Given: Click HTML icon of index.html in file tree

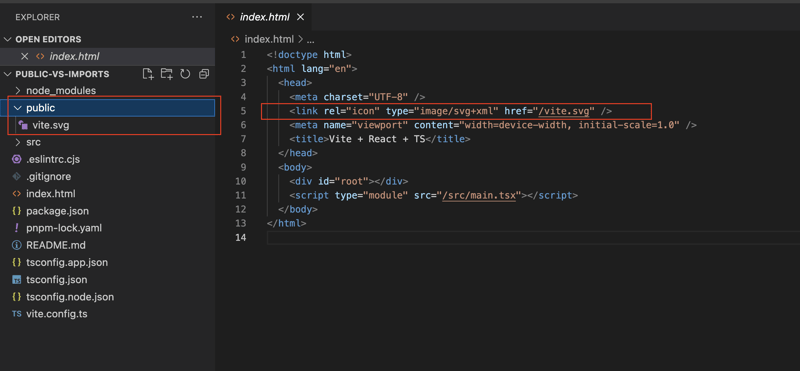Looking at the screenshot, I should coord(16,194).
